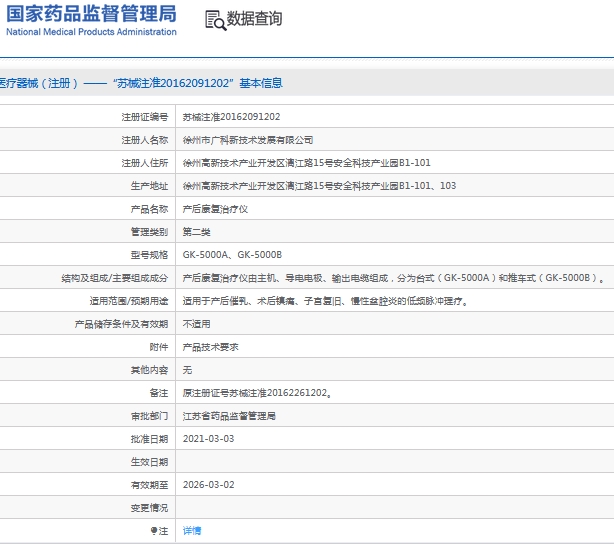Select the structure description starting 产后康复治疗仪由主机
Image resolution: width=614 pixels, height=551 pixels.
point(394,278)
